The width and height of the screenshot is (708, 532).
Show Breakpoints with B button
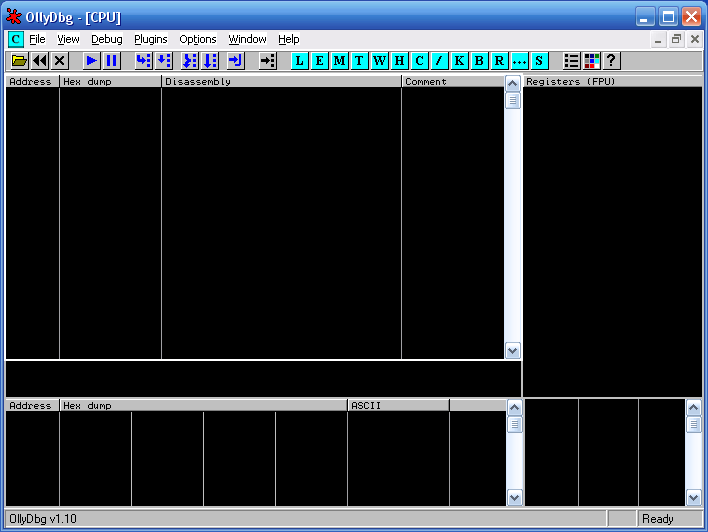479,61
